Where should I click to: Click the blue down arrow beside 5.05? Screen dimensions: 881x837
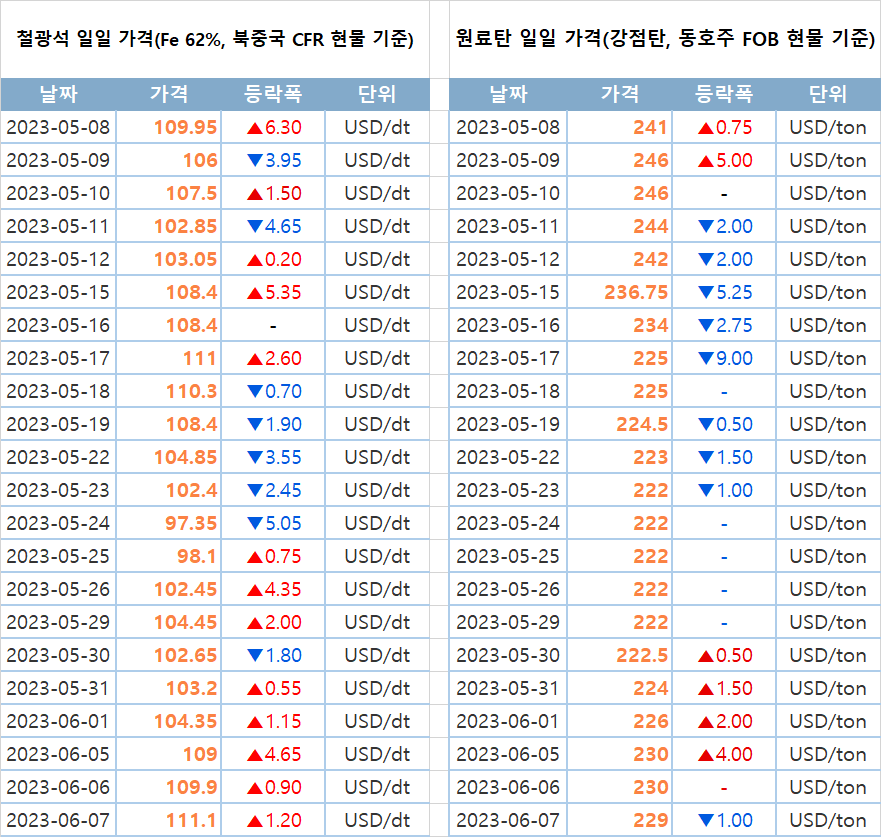coord(254,523)
